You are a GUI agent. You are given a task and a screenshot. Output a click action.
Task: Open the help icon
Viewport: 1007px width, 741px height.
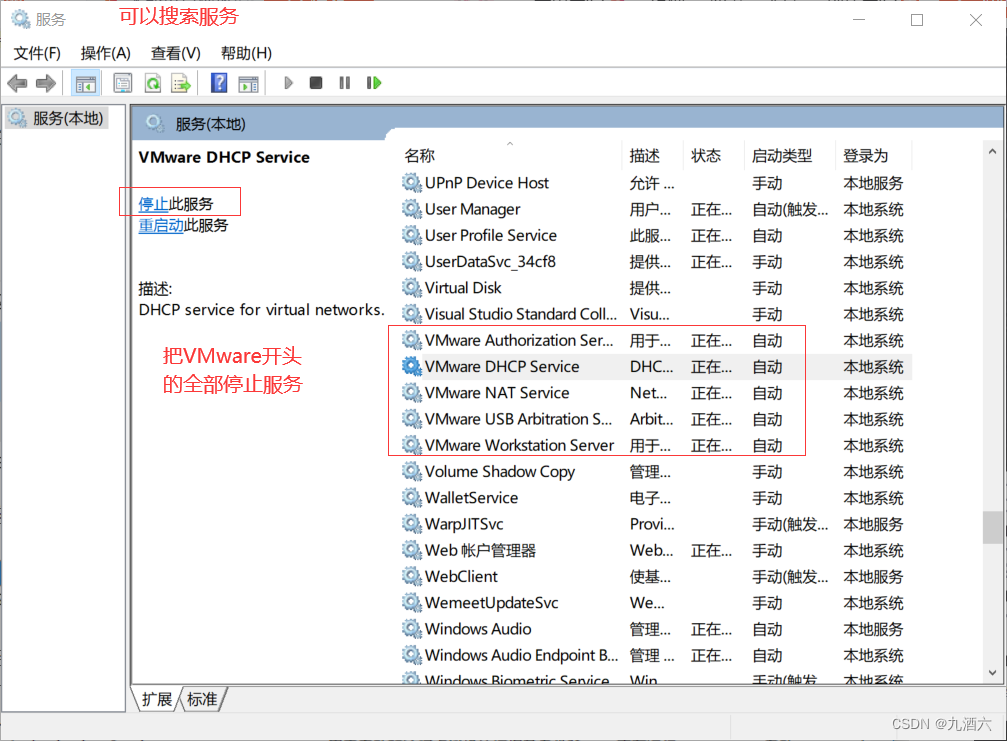pos(218,82)
